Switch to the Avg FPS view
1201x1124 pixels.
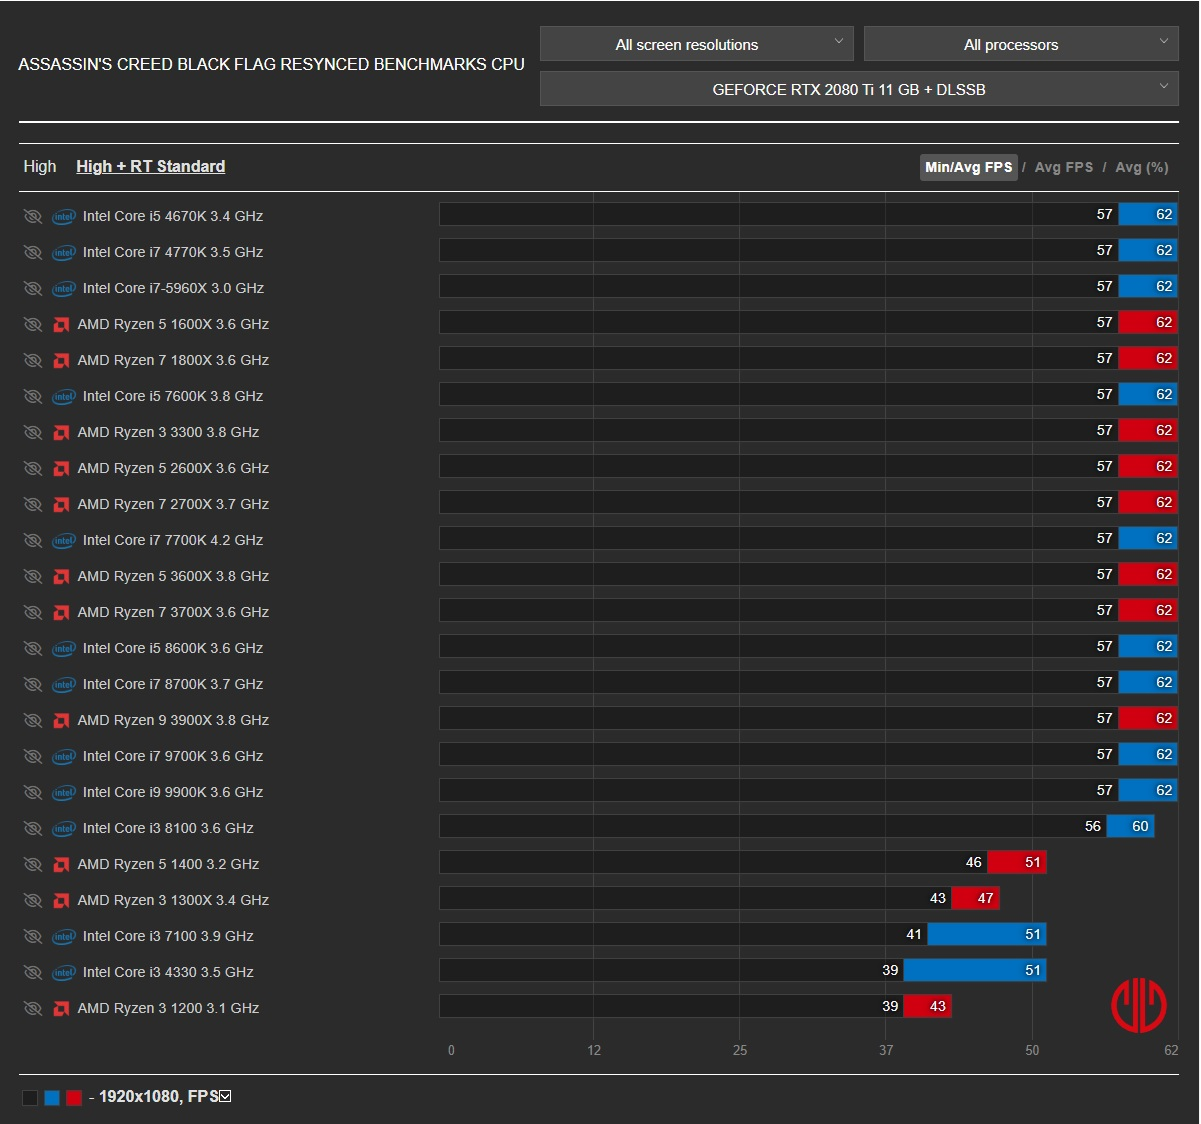1064,167
